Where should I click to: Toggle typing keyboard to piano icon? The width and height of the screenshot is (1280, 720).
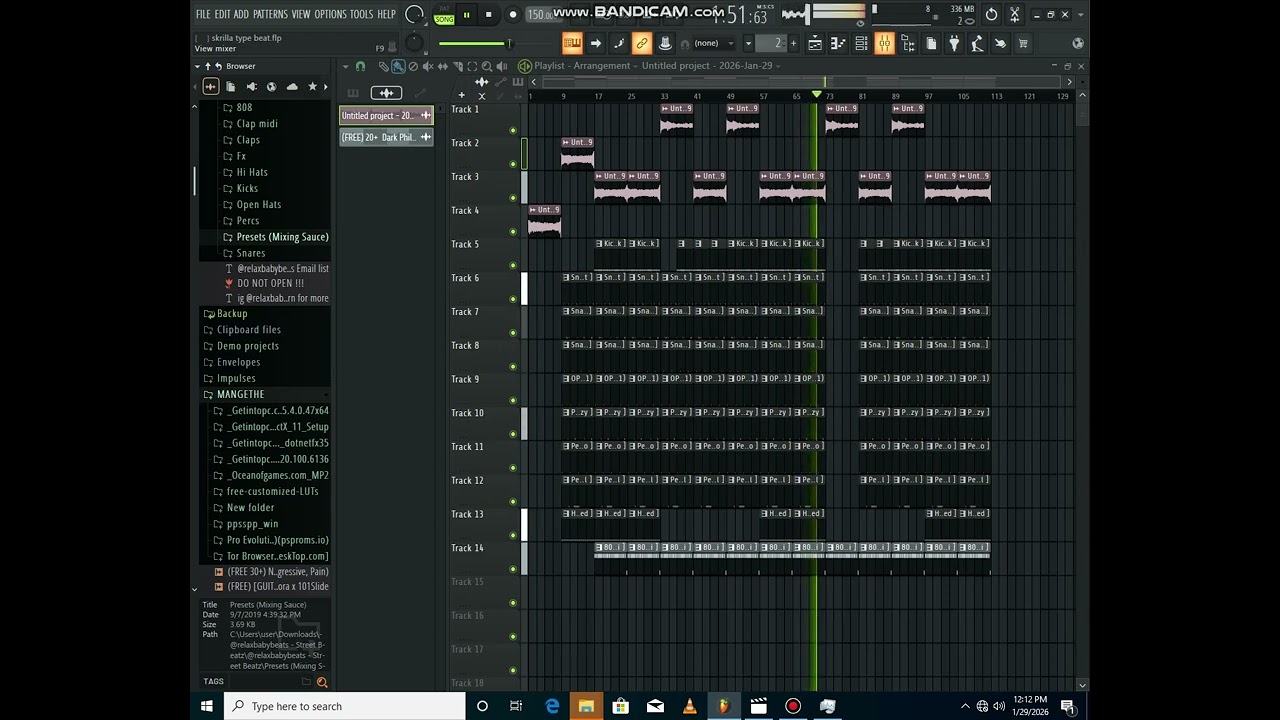(x=572, y=43)
